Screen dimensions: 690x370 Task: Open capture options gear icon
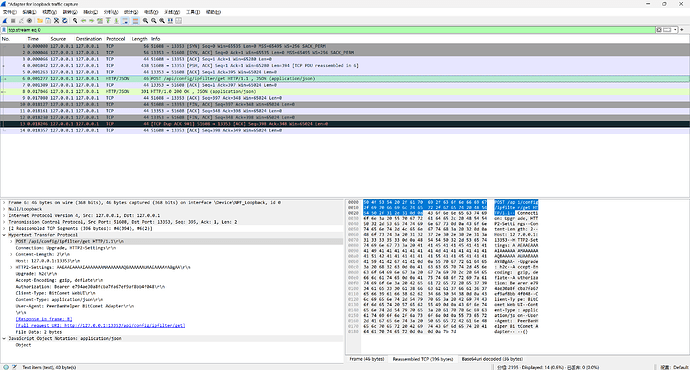[x=29, y=21]
